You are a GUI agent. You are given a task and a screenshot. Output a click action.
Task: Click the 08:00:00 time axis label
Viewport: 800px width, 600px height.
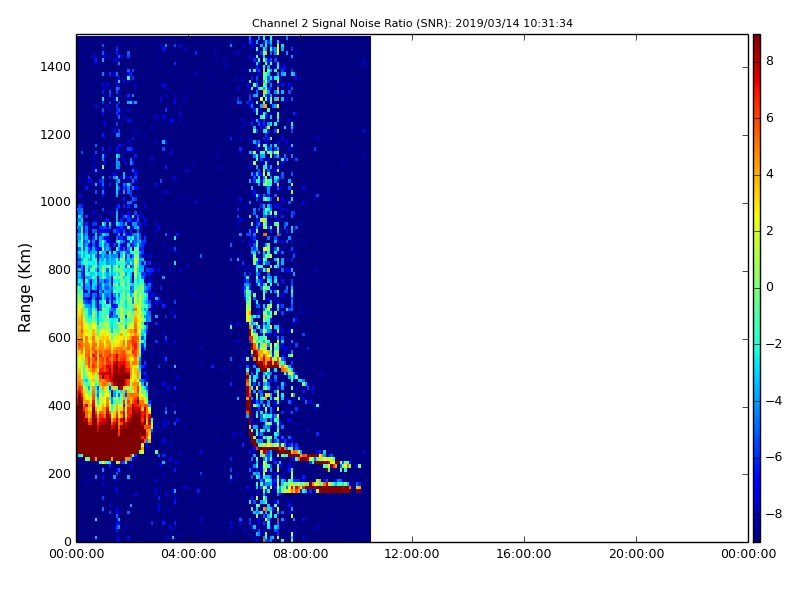point(301,554)
